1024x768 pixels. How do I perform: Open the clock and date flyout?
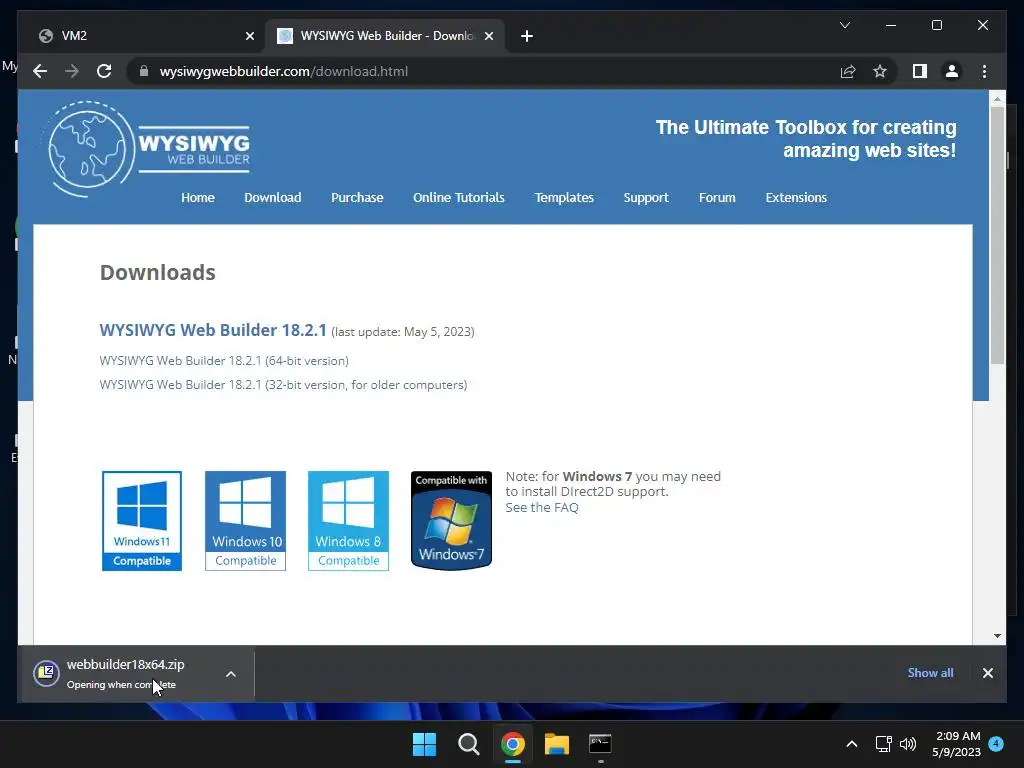(956, 744)
